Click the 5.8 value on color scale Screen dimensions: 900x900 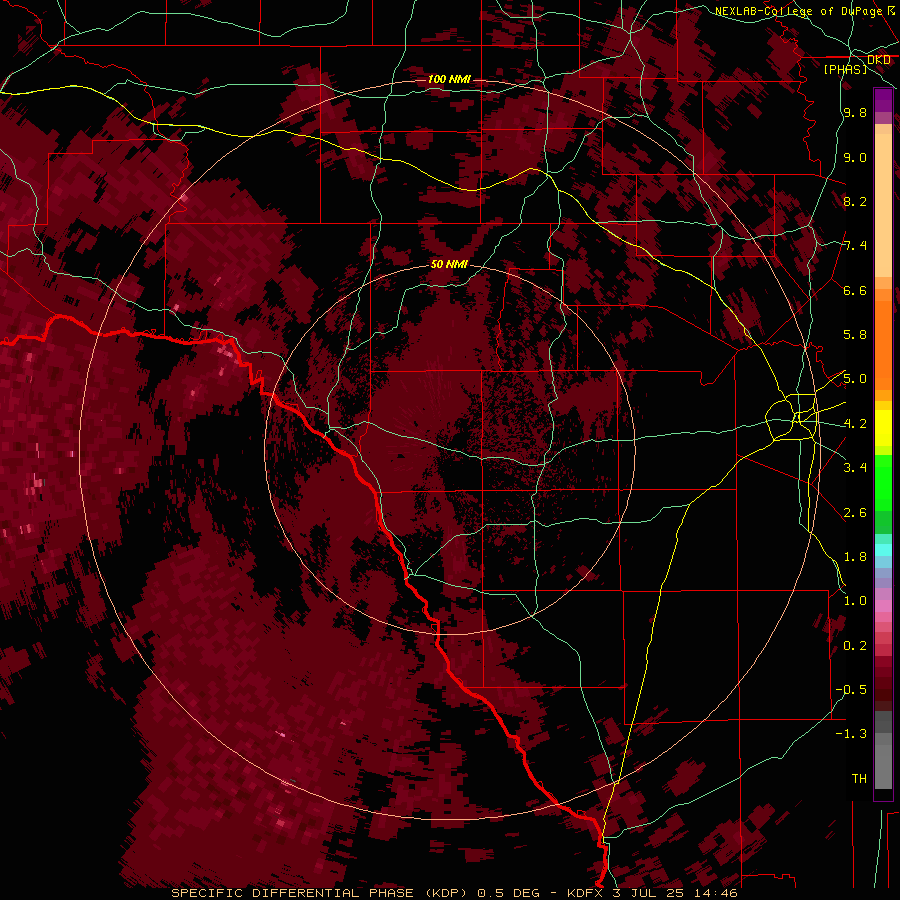click(x=855, y=335)
